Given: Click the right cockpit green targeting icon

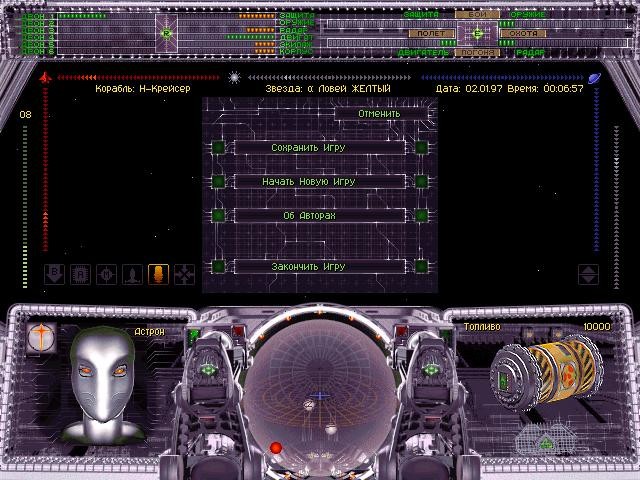Looking at the screenshot, I should point(431,371).
